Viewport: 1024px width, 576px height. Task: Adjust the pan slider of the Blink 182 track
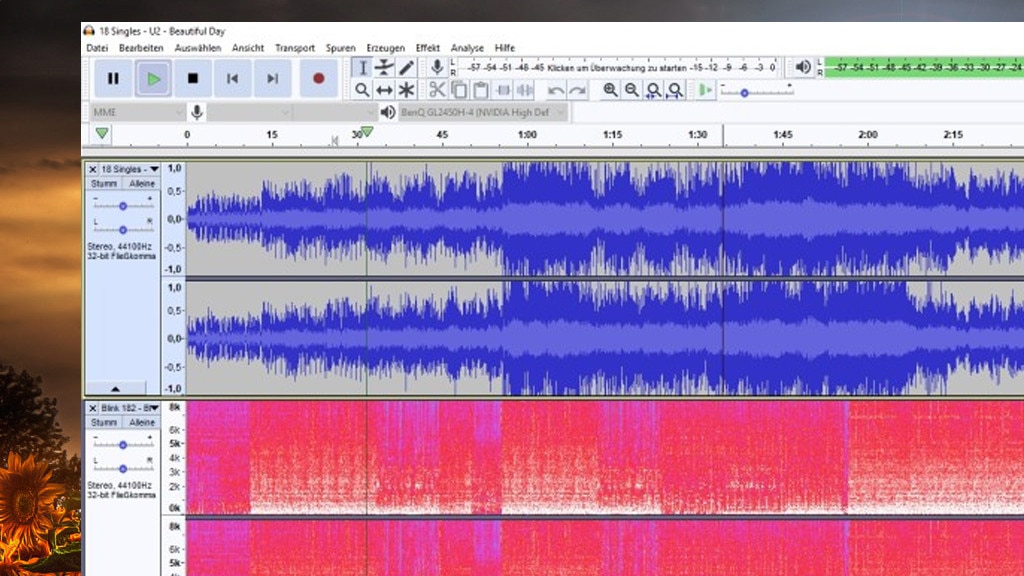(123, 468)
